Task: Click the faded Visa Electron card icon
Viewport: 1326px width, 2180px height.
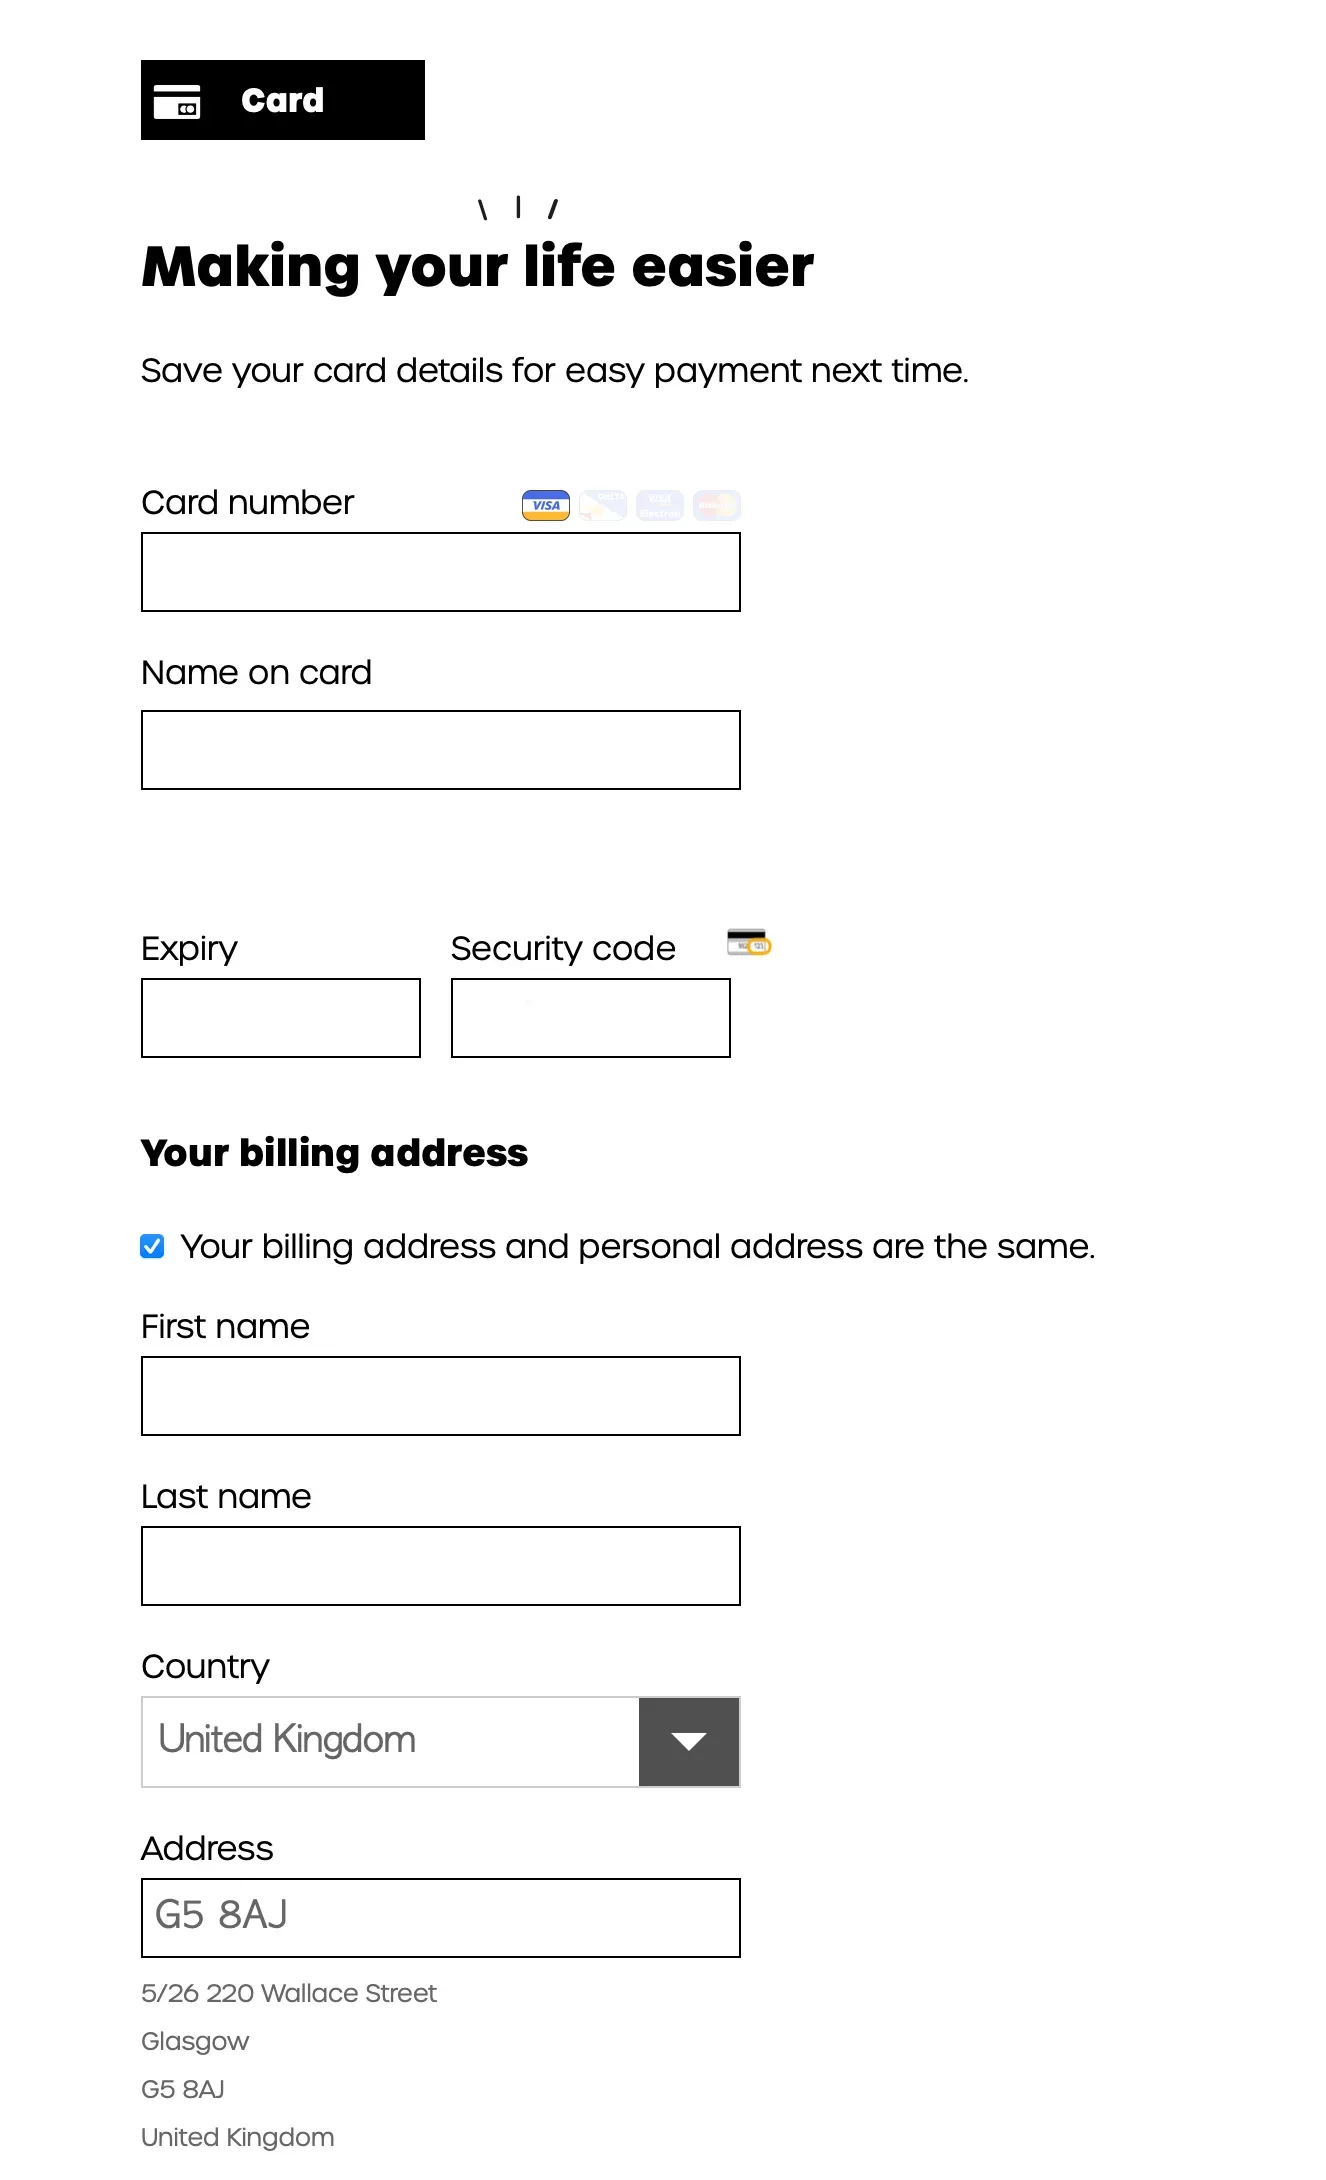Action: coord(660,505)
